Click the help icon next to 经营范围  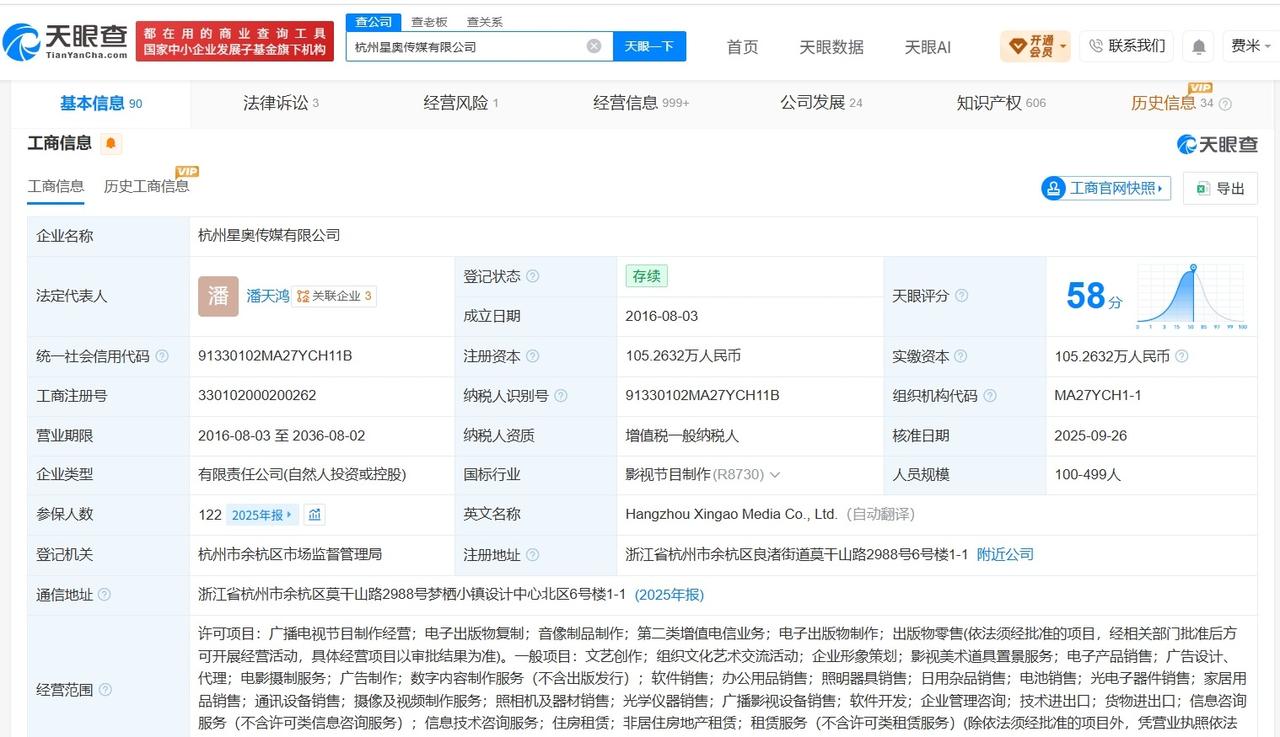pos(105,690)
